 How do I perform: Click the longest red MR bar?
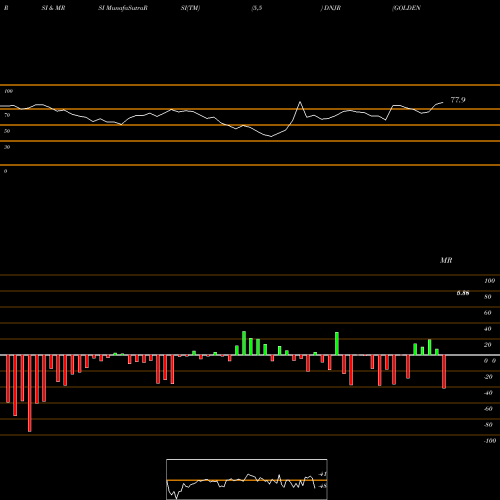point(30,393)
